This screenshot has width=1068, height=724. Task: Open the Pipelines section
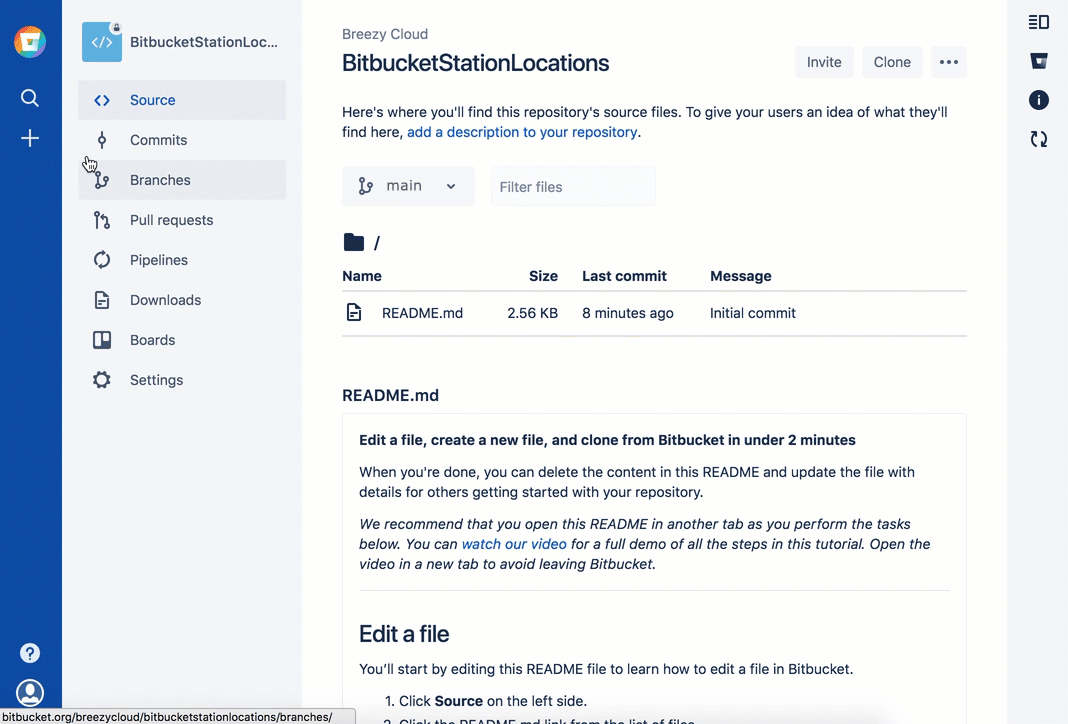[x=158, y=260]
